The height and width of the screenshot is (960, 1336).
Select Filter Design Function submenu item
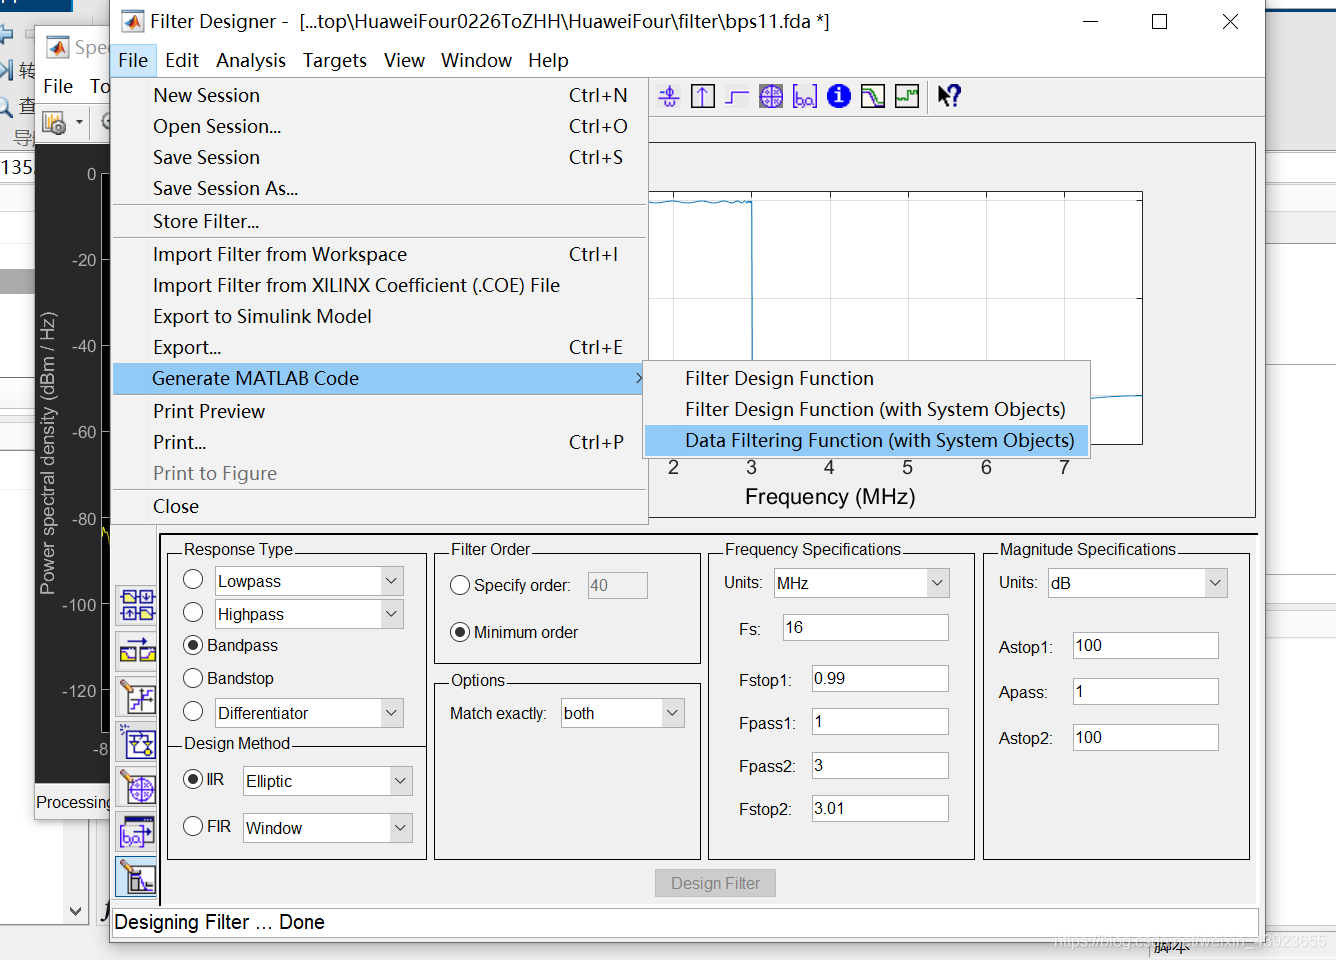point(866,378)
